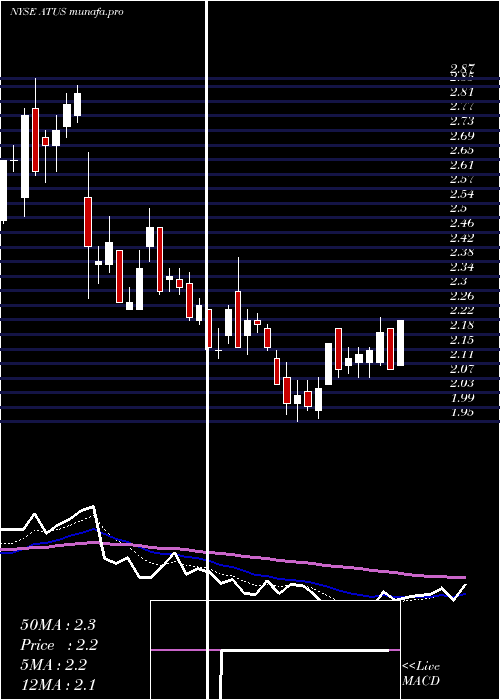Screen dimensions: 500x700
Task: Select the 2.57 price label
Action: (x=462, y=179)
